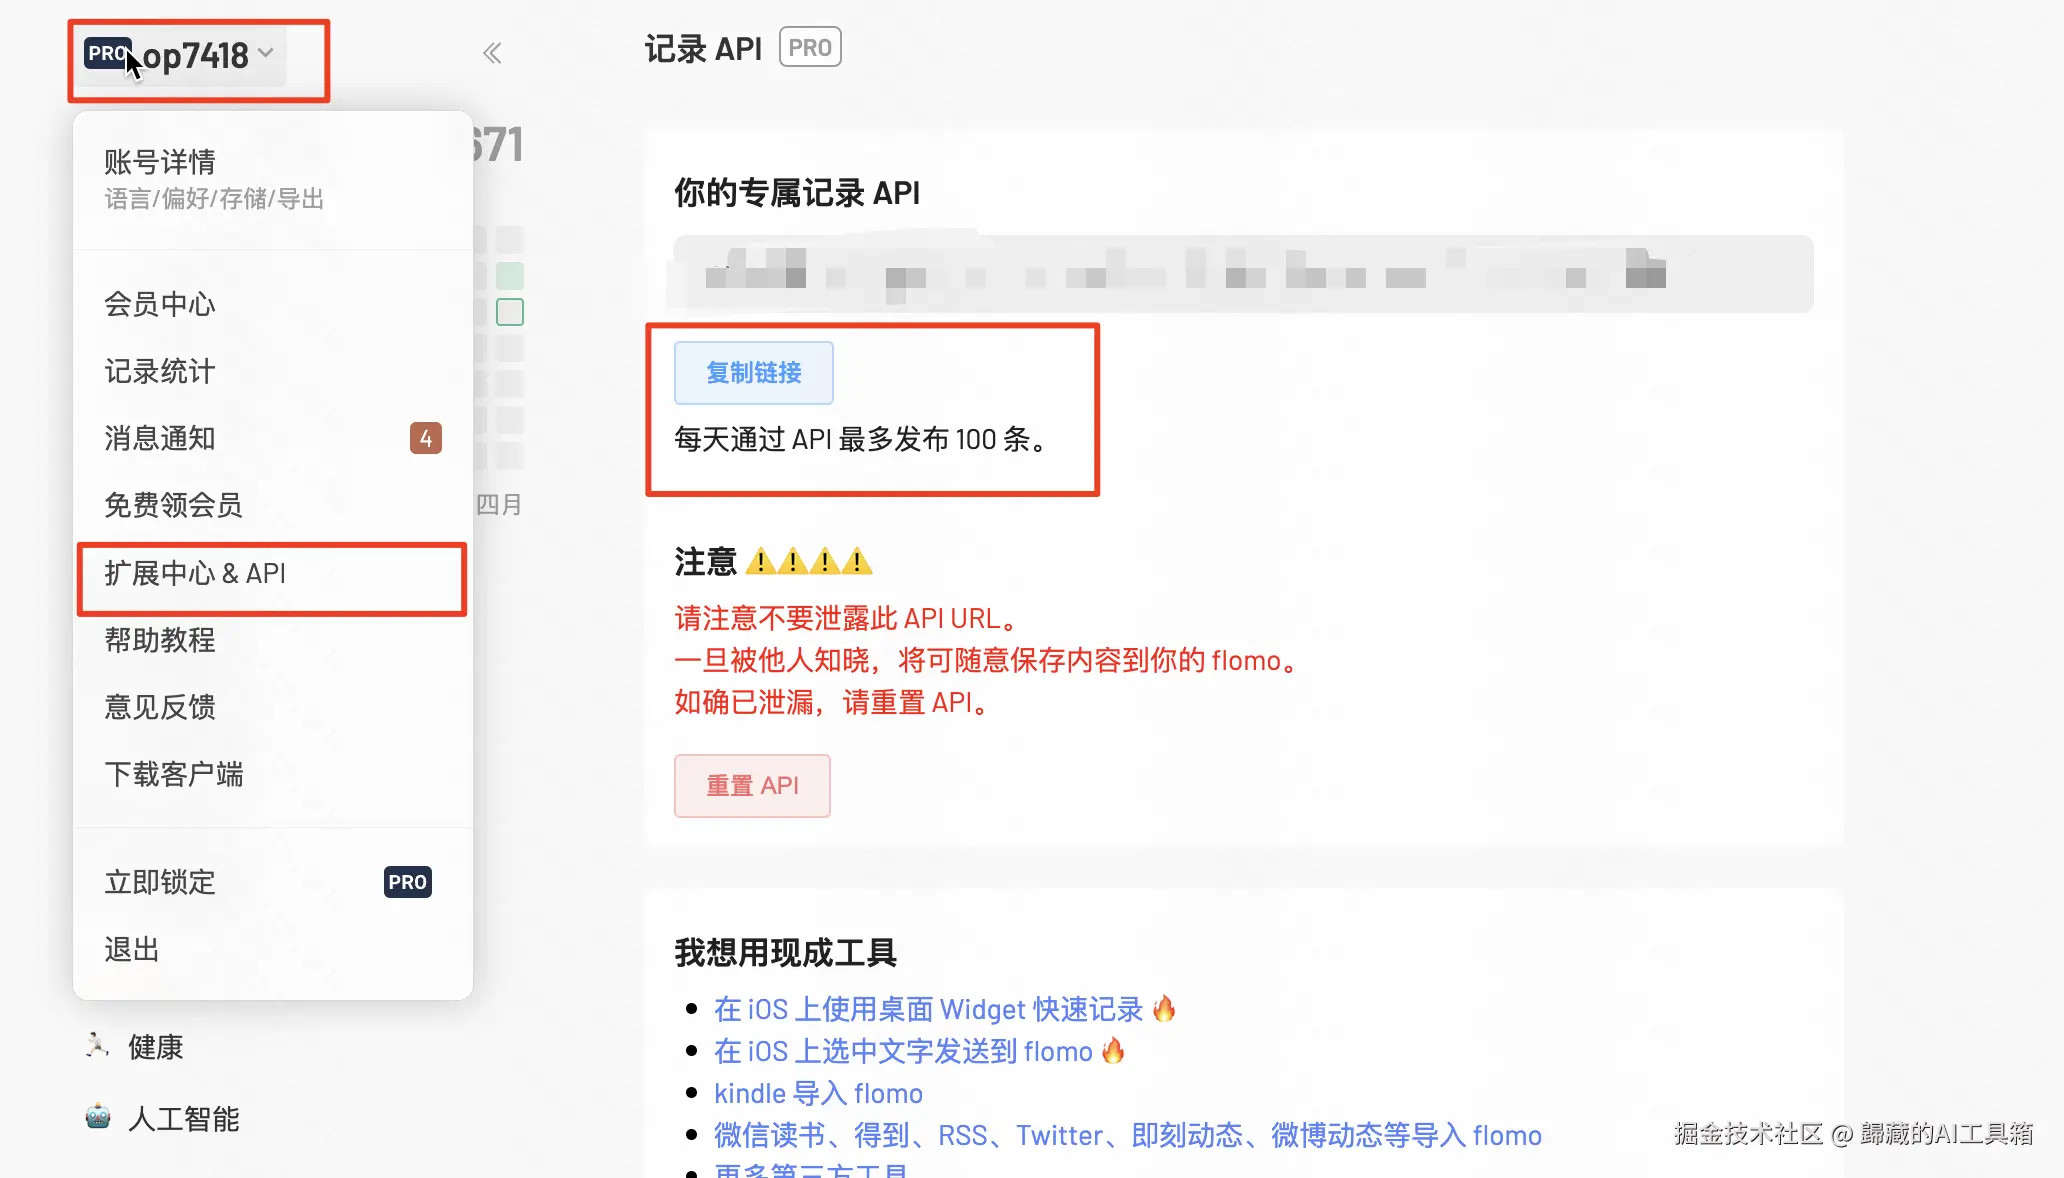Open iOS 桌面 Widget 快速记录 link

[x=928, y=1009]
